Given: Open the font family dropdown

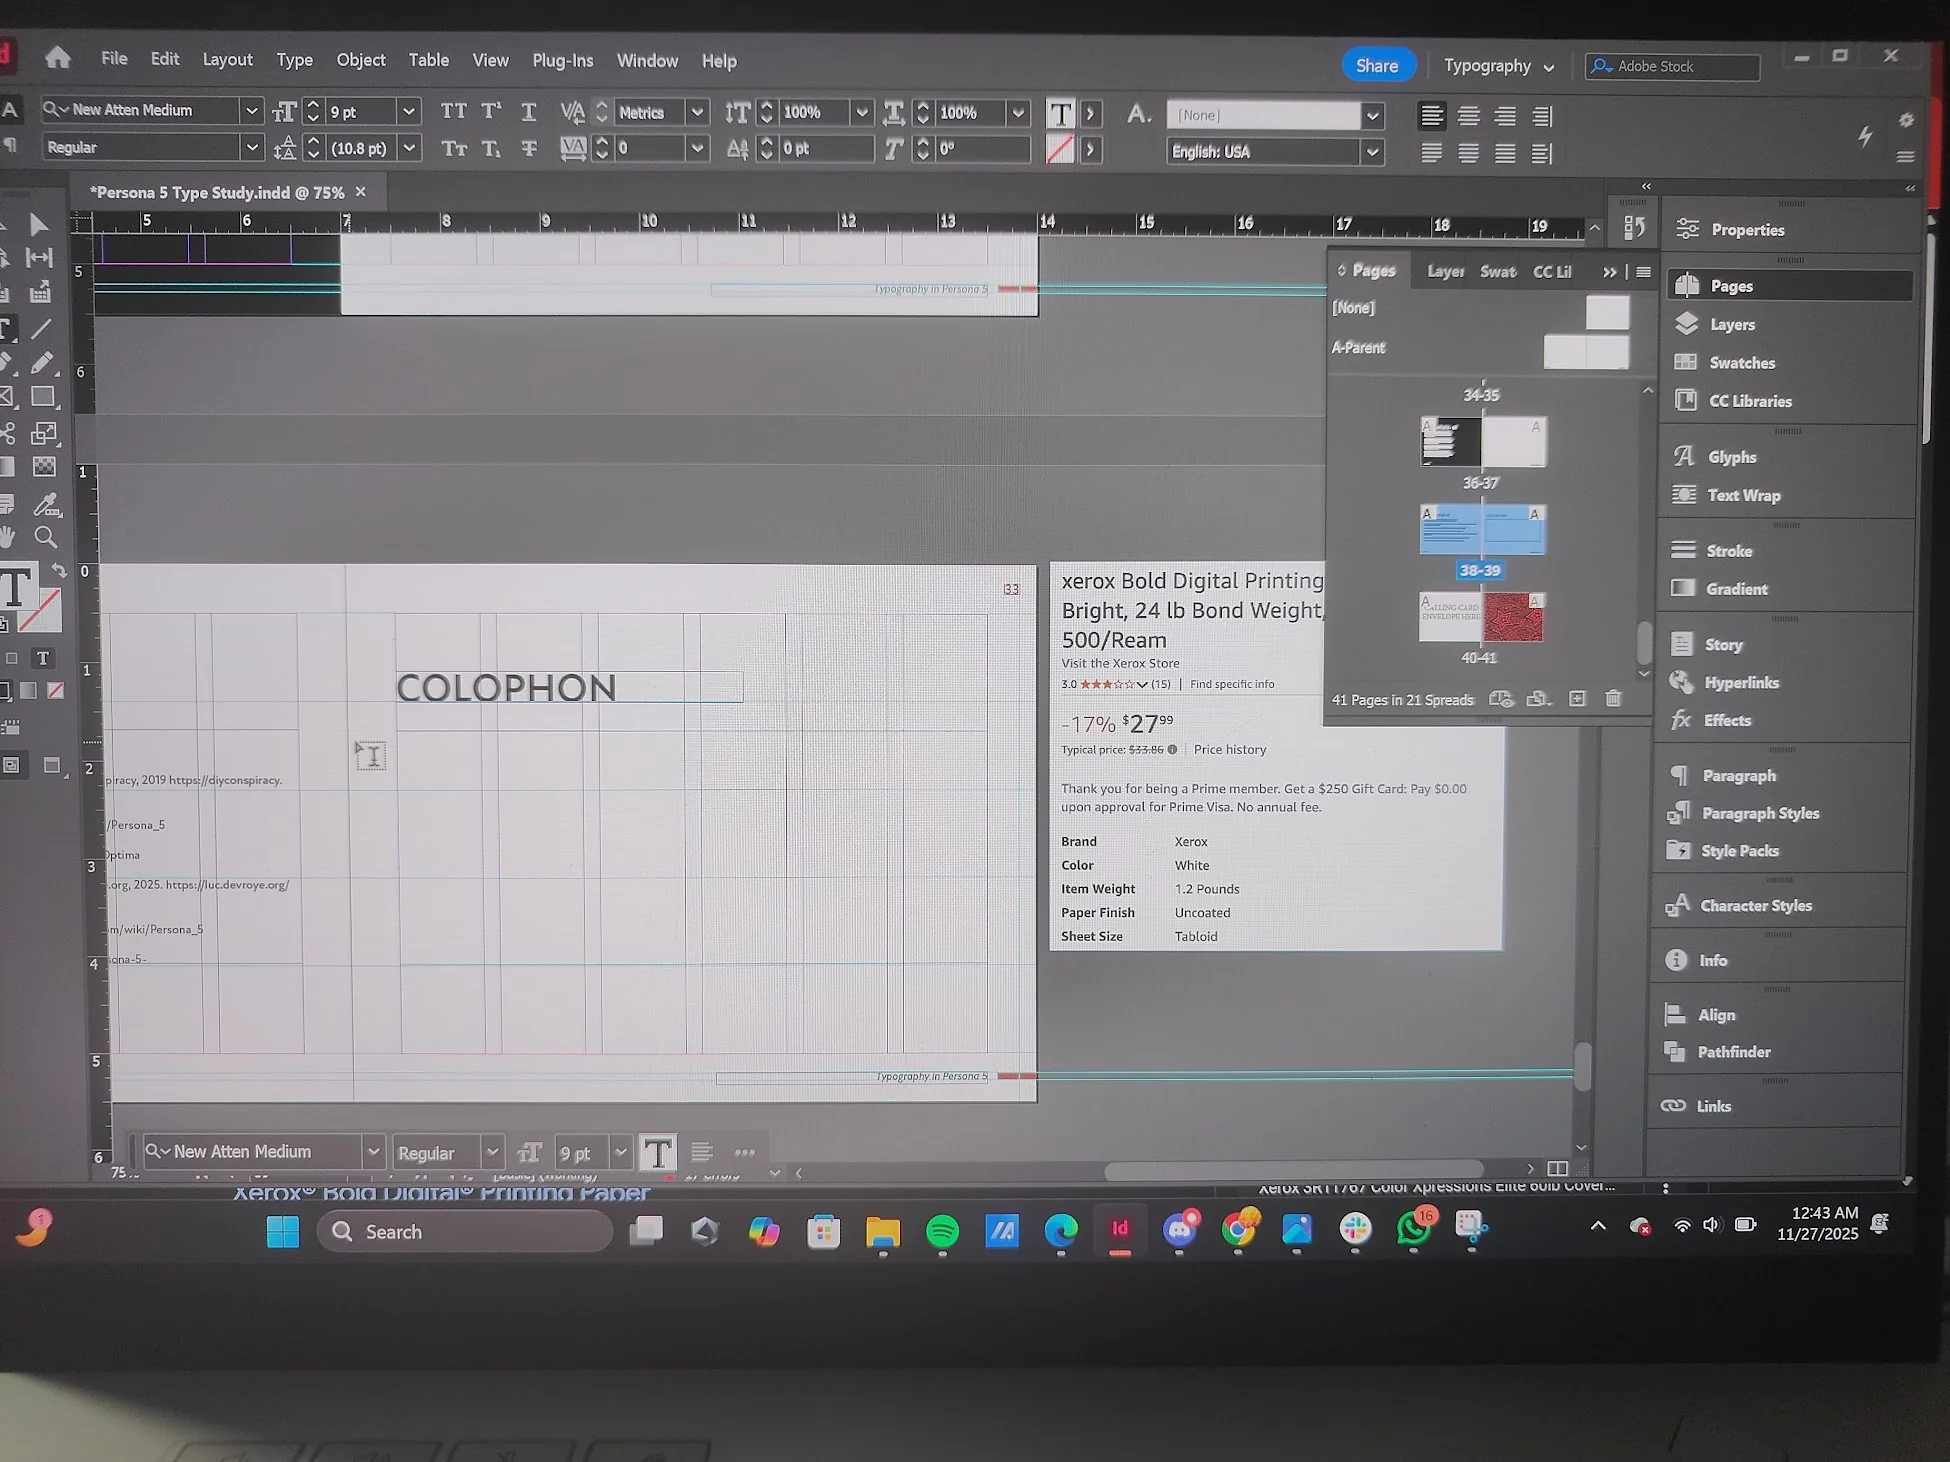Looking at the screenshot, I should (x=251, y=110).
